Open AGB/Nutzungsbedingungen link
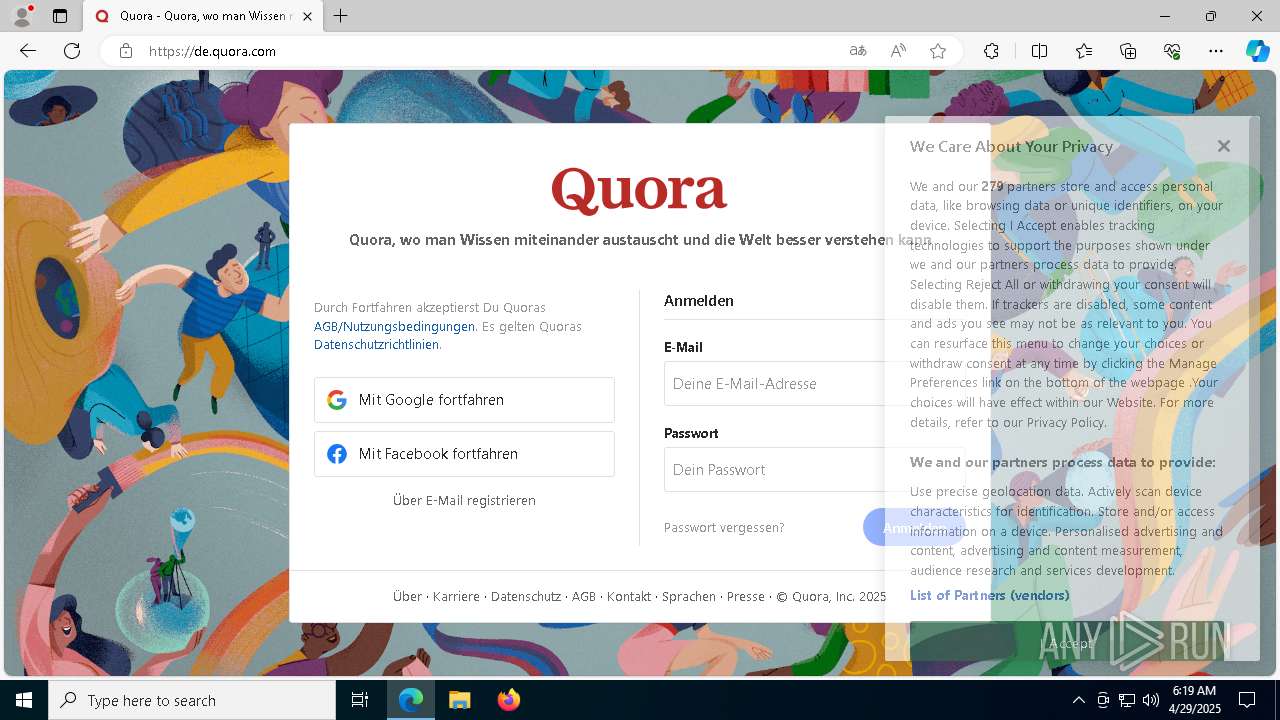The image size is (1280, 720). 394,326
